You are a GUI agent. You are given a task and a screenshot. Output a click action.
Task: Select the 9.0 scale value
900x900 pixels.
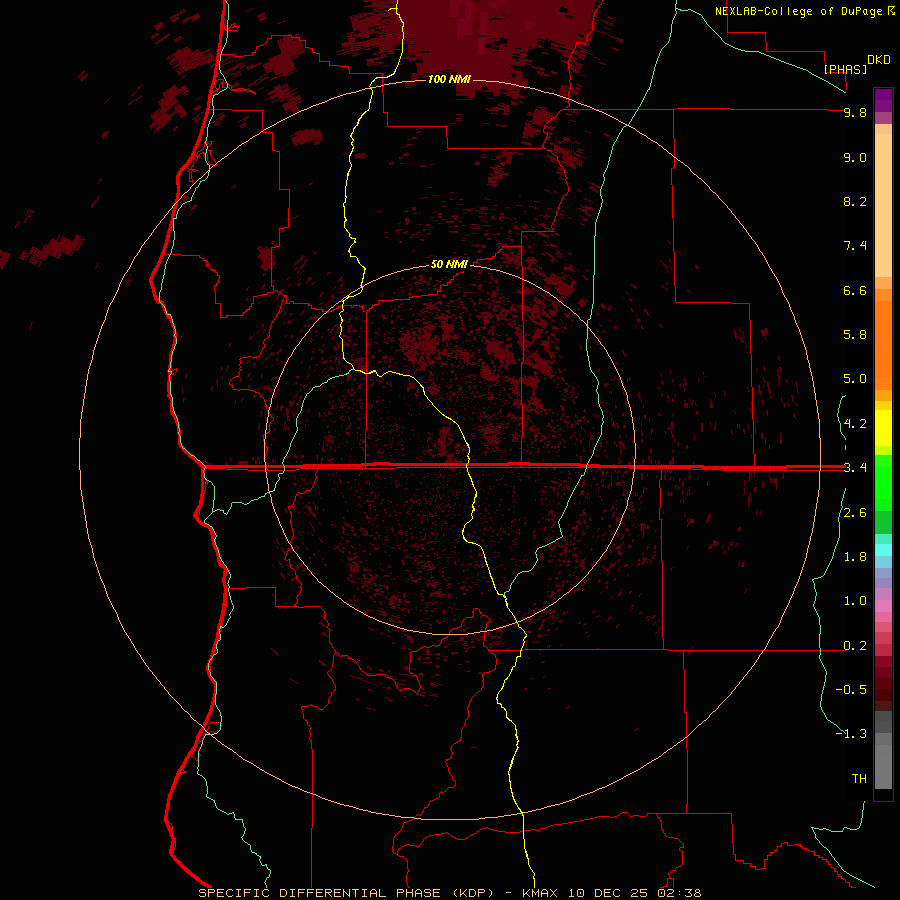[x=855, y=157]
